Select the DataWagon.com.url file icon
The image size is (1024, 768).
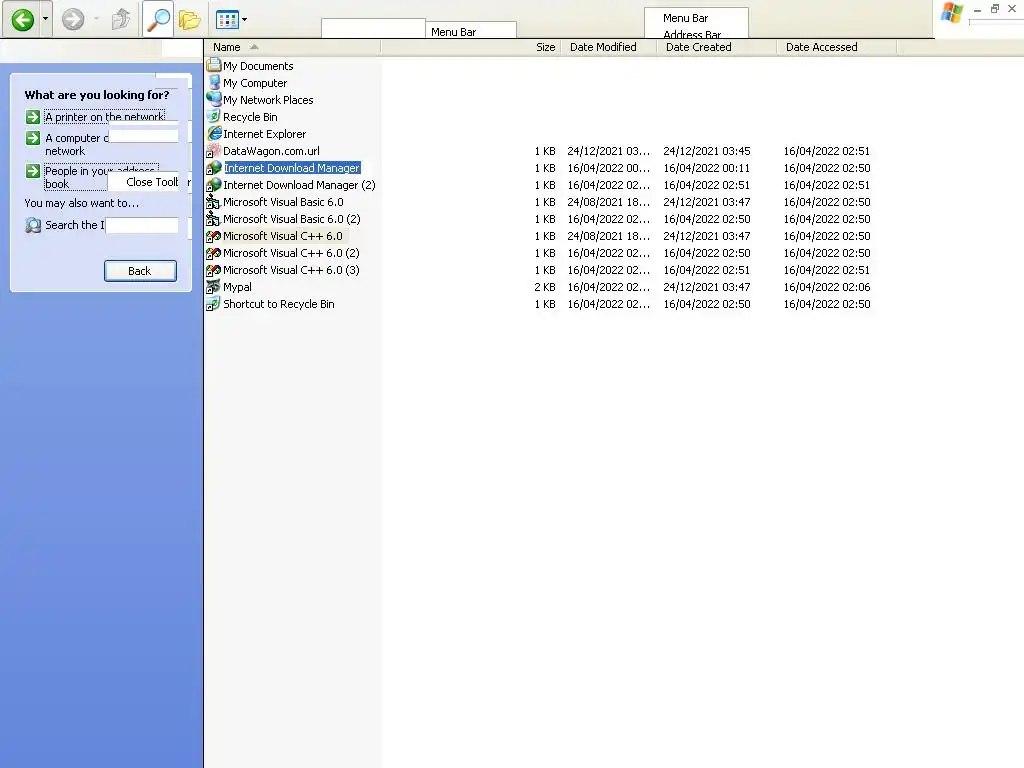click(214, 150)
